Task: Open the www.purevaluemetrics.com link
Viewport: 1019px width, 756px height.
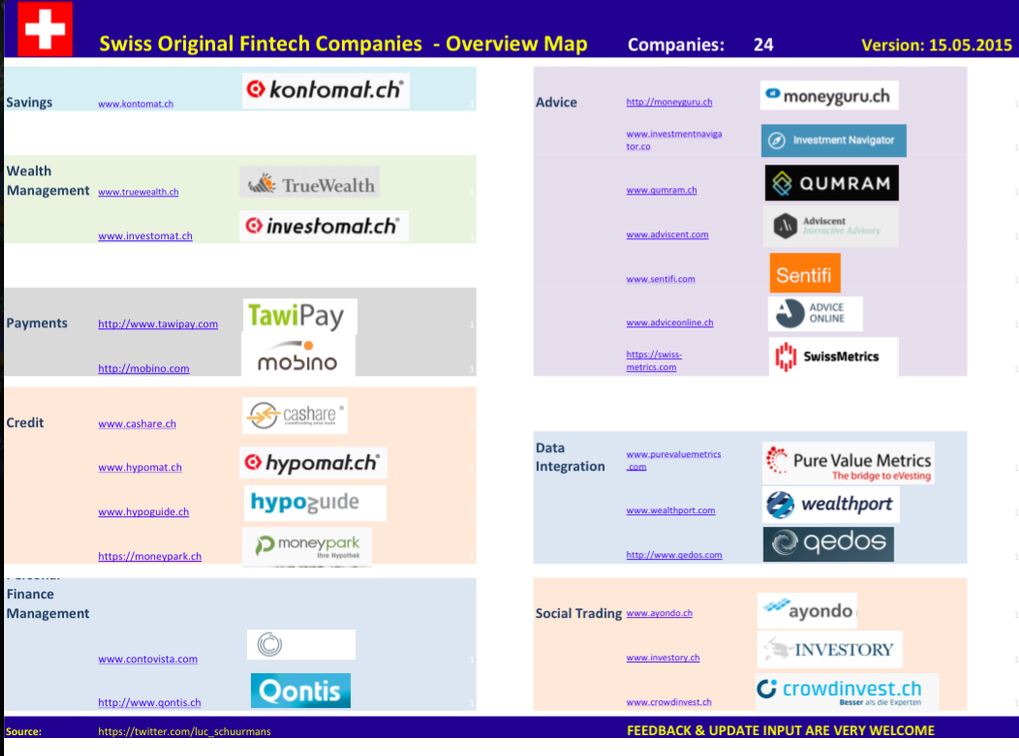Action: coord(673,460)
